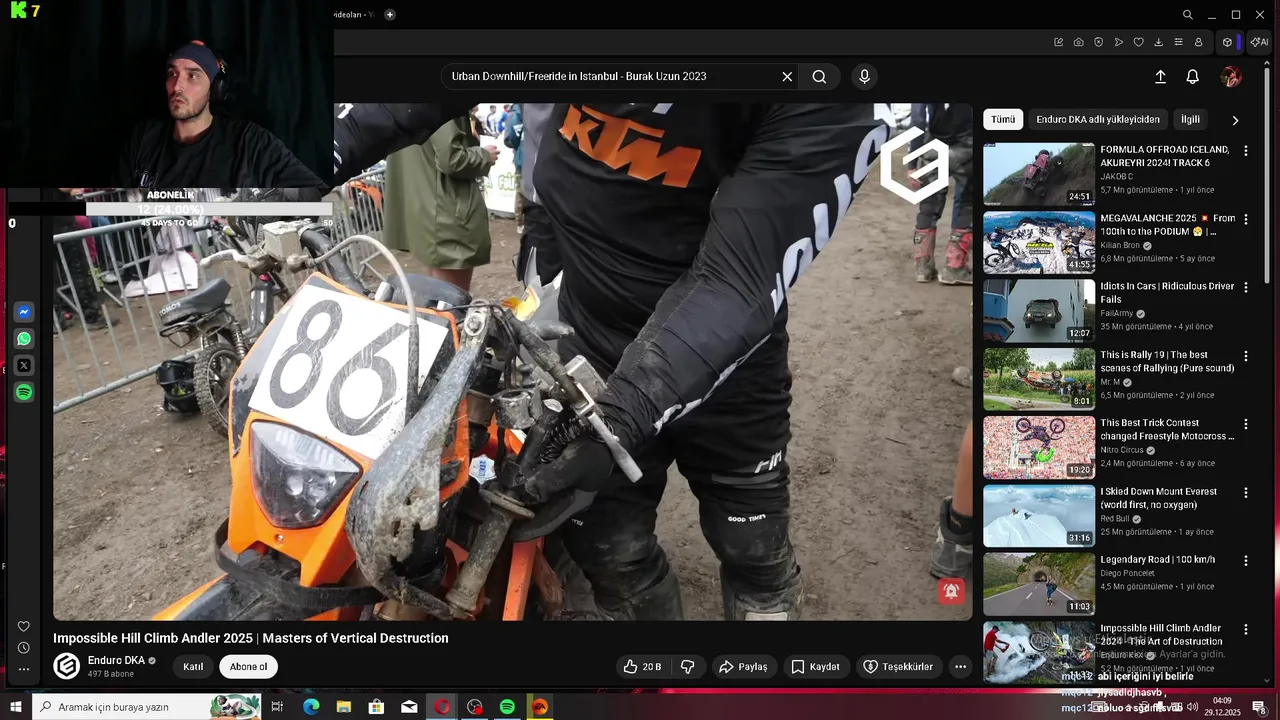This screenshot has height=720, width=1280.
Task: Open options menu for Formula Offroad Iceland video
Action: (x=1246, y=151)
